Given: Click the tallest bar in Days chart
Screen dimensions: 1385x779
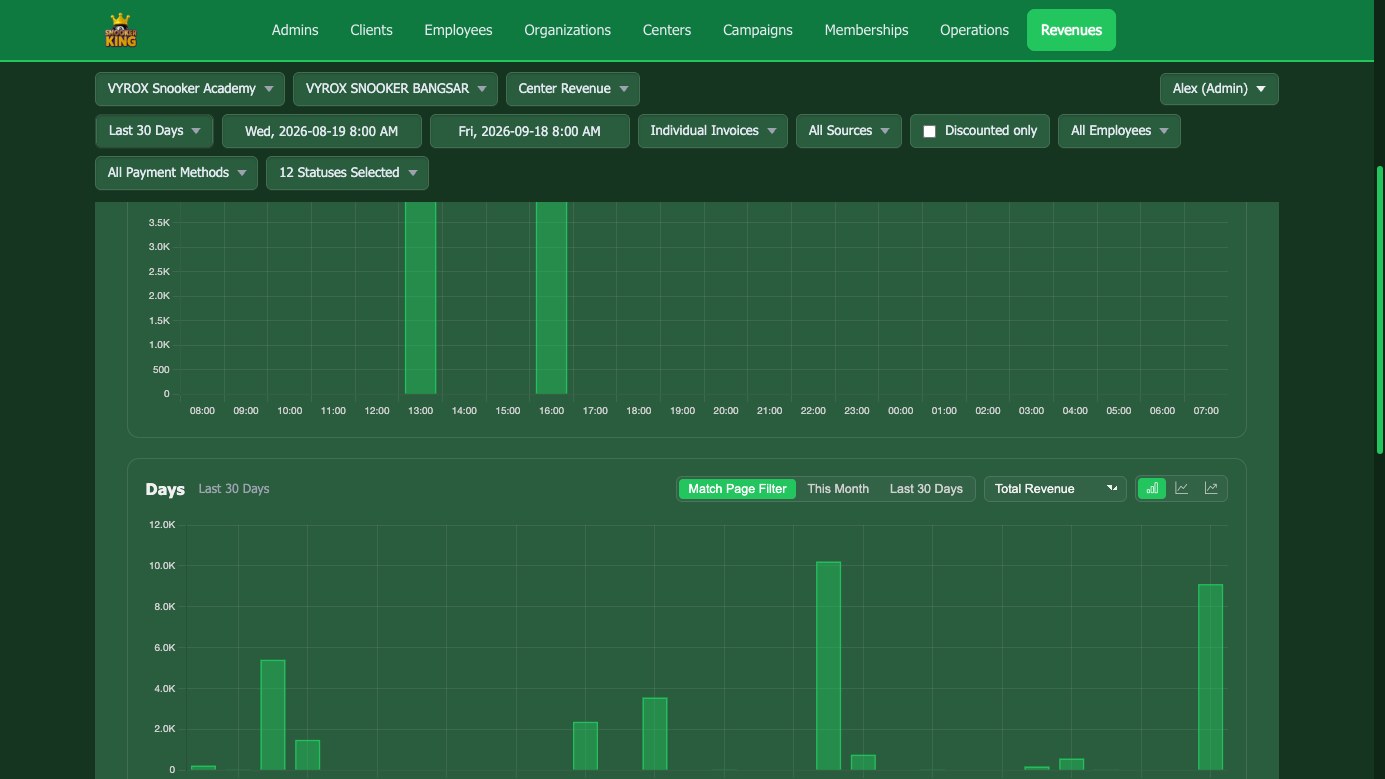Looking at the screenshot, I should click(x=828, y=666).
